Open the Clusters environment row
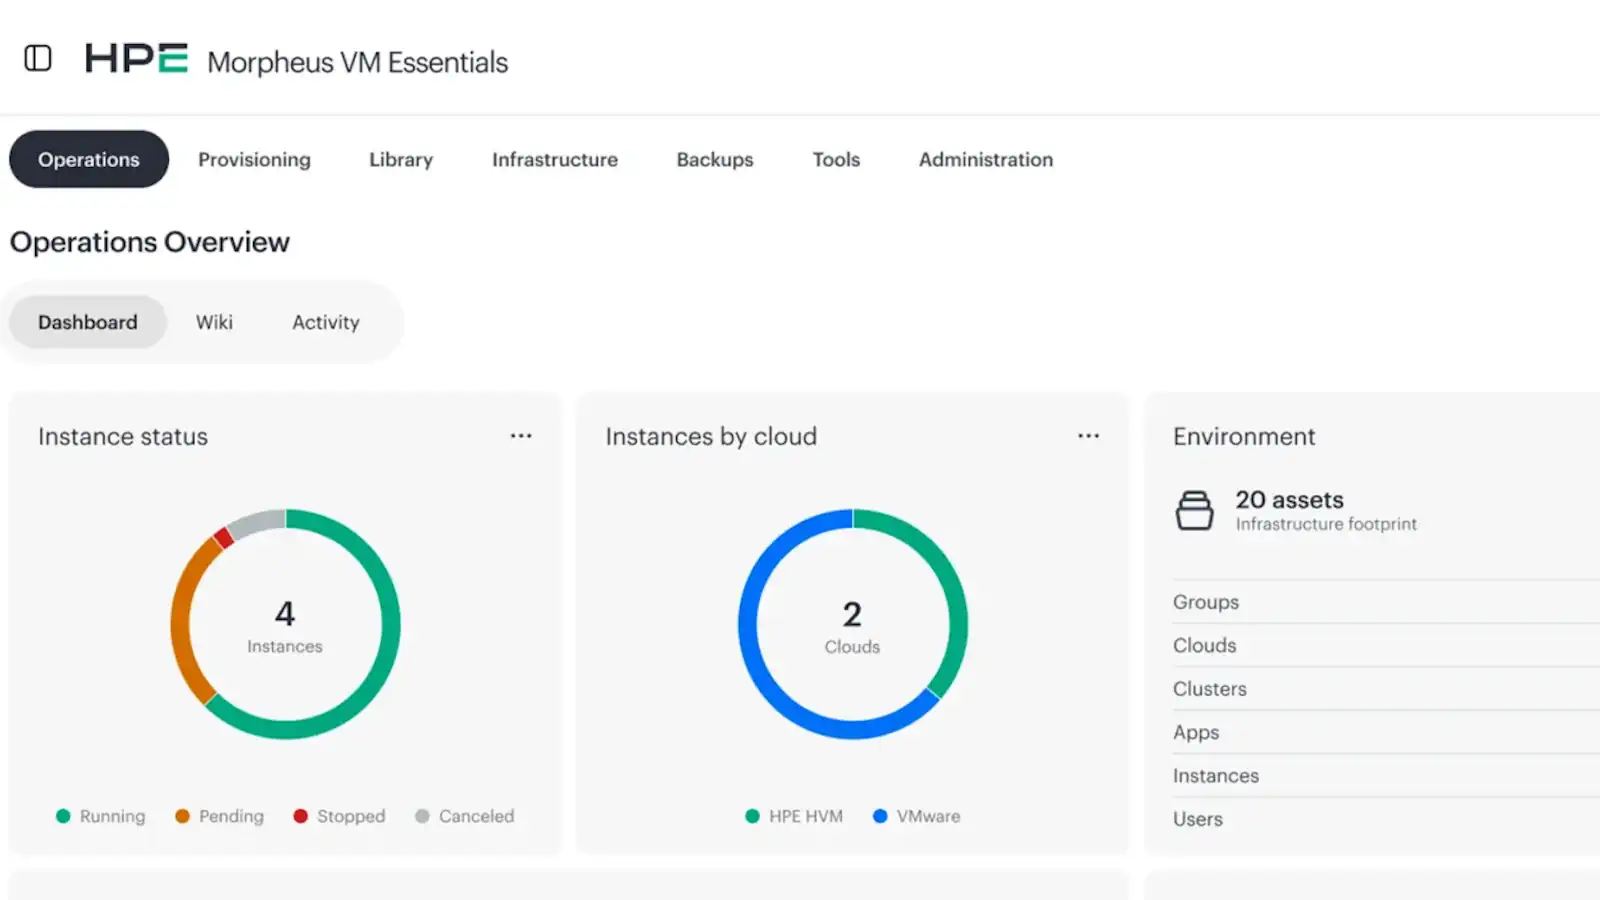This screenshot has width=1600, height=900. (x=1386, y=689)
